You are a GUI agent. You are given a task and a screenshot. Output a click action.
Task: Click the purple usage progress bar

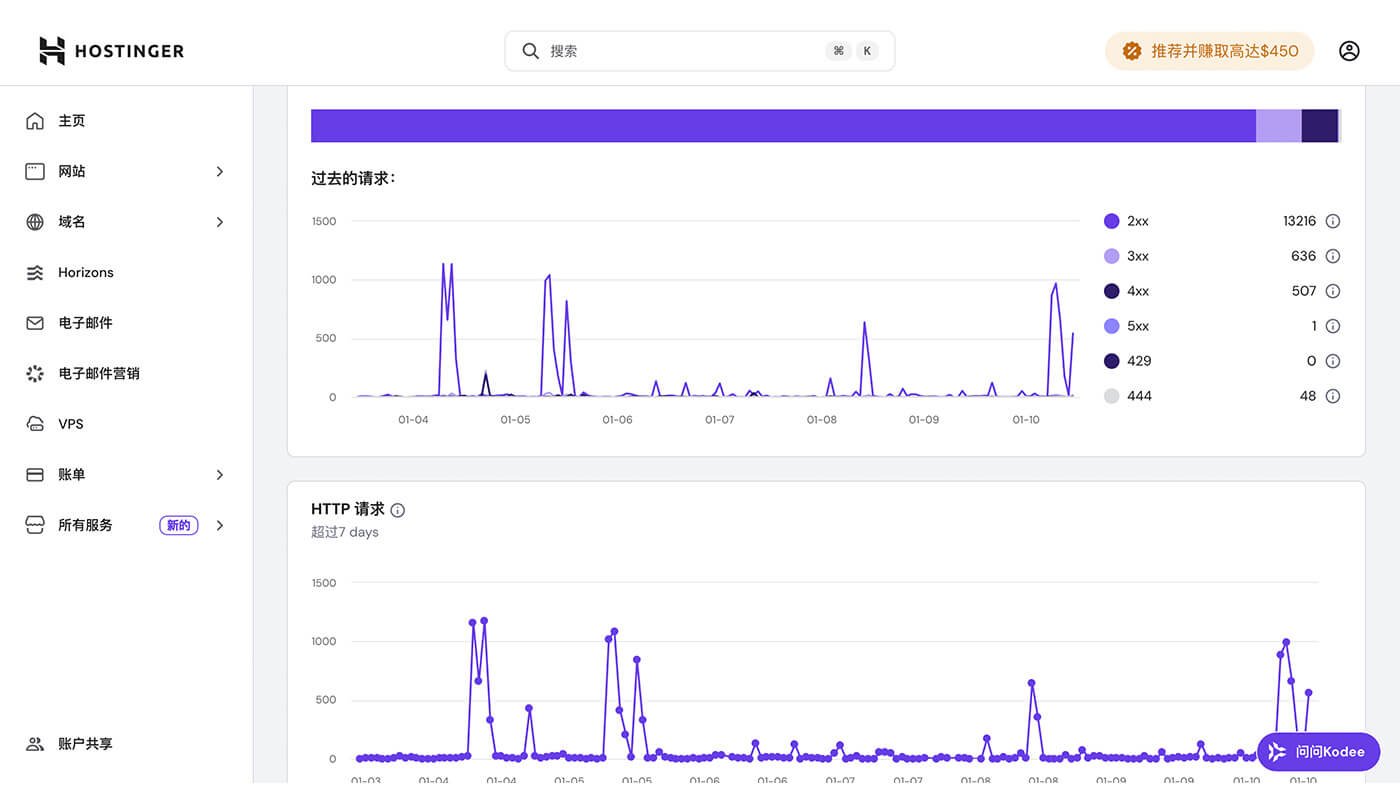(x=780, y=125)
